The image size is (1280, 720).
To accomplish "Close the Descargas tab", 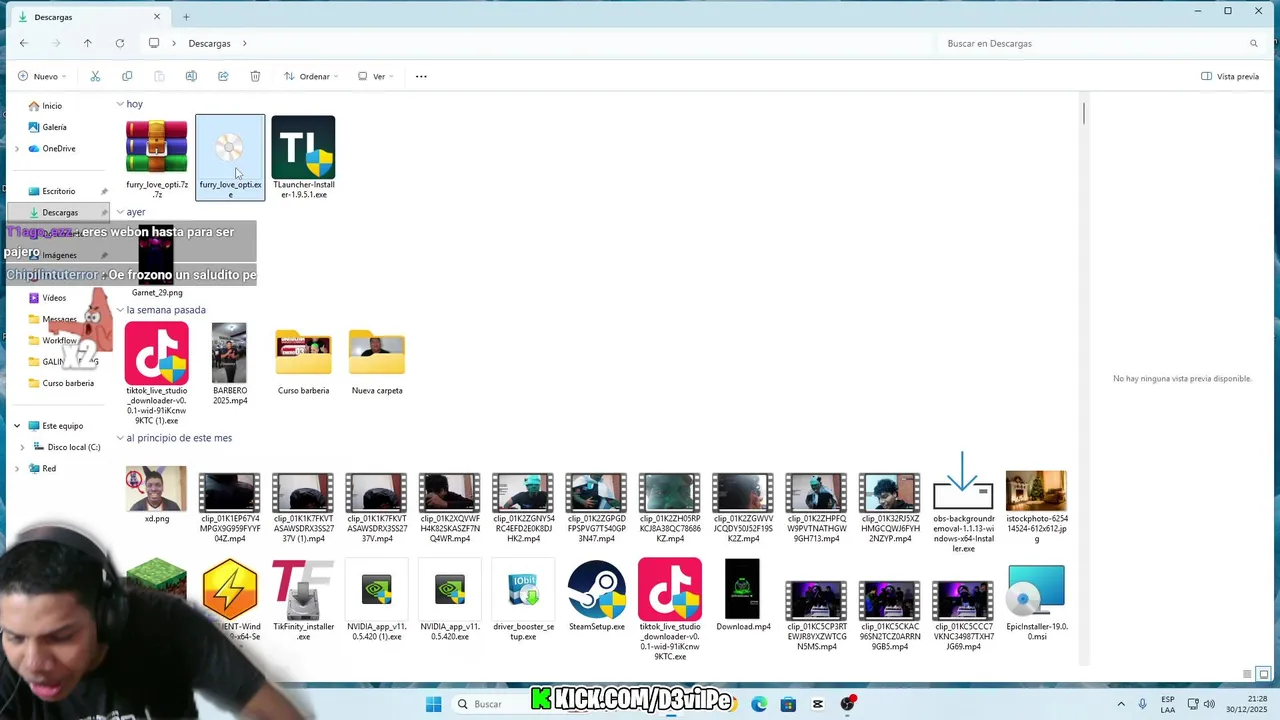I will pyautogui.click(x=157, y=17).
